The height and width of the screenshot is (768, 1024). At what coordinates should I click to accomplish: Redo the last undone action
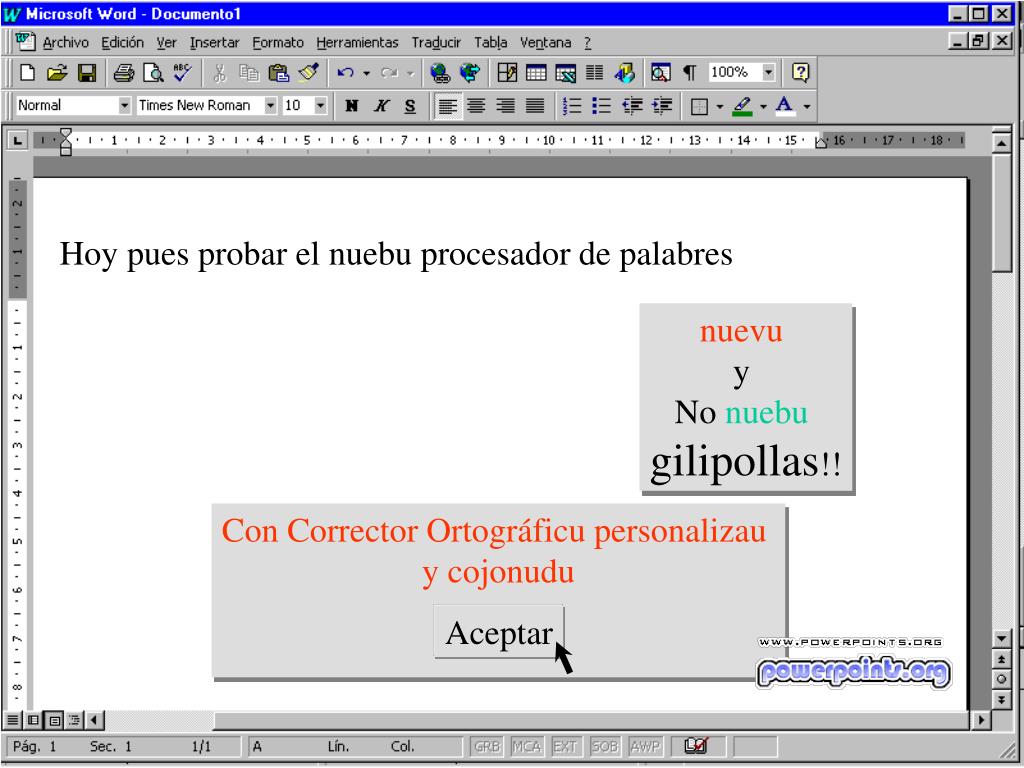click(389, 72)
